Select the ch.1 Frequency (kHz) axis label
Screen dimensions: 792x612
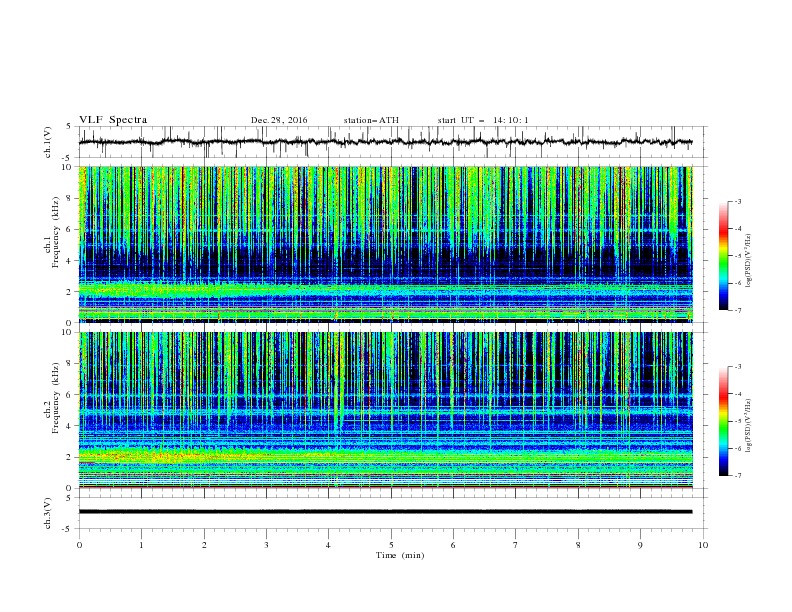tap(52, 233)
